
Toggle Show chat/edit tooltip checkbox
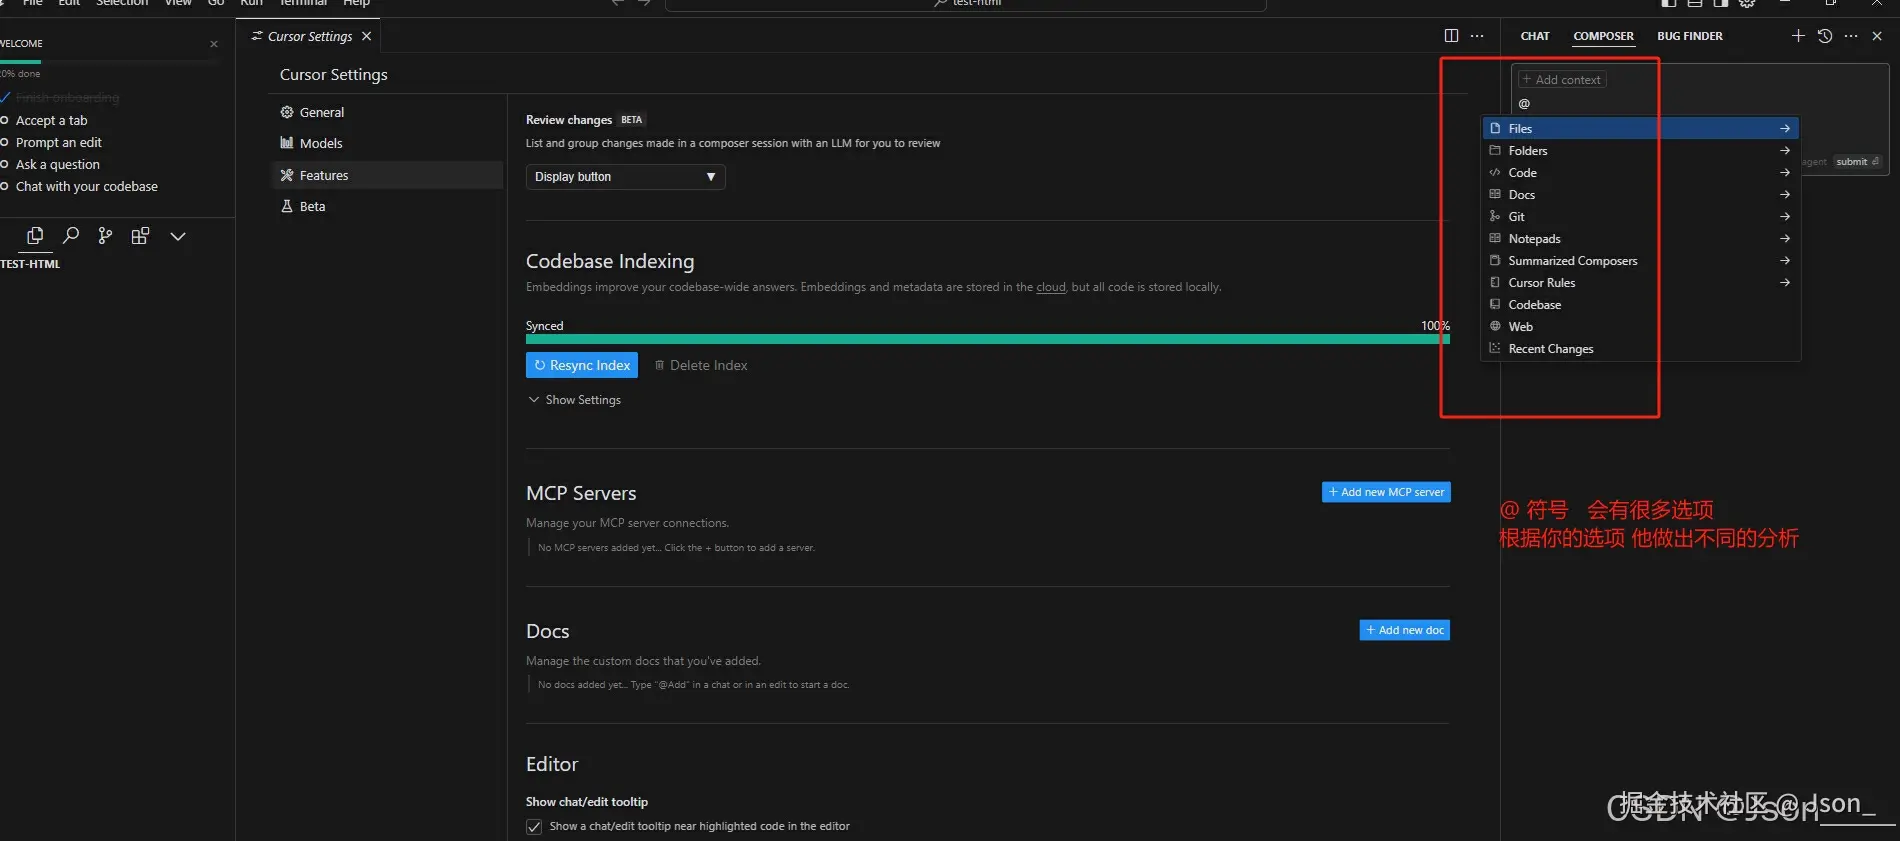click(534, 827)
